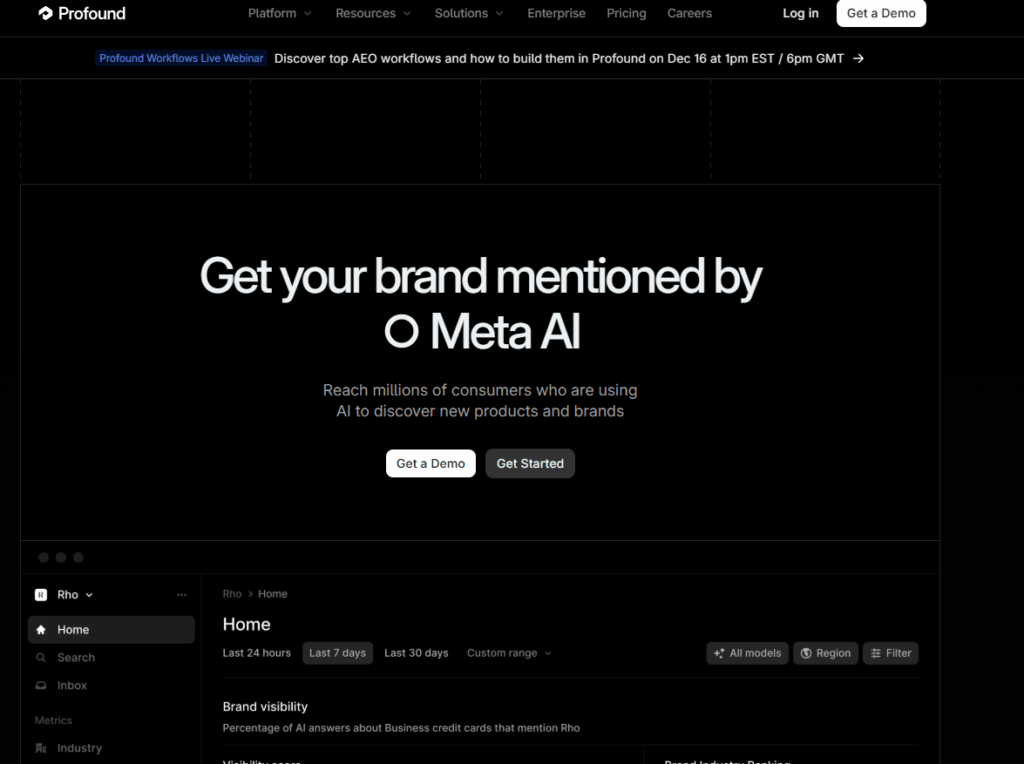Image resolution: width=1024 pixels, height=764 pixels.
Task: Click the Home icon in sidebar
Action: 41,630
